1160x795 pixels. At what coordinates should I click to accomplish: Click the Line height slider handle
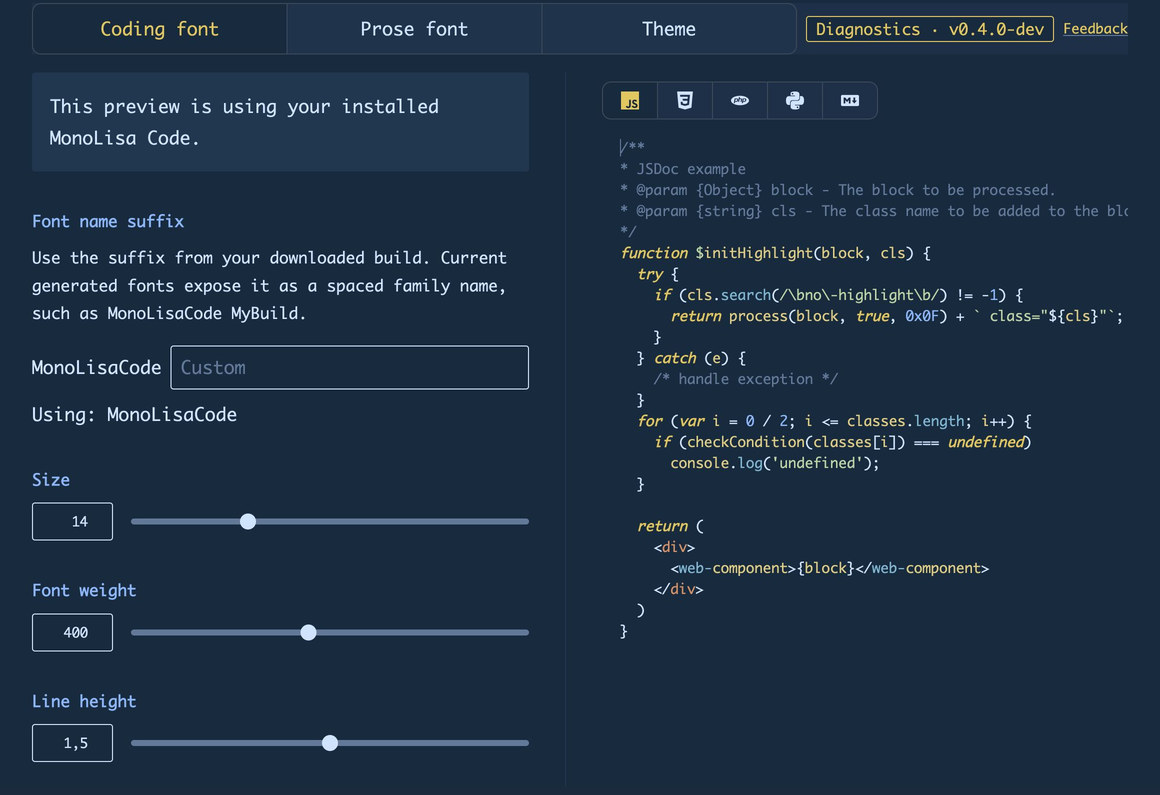pos(330,743)
